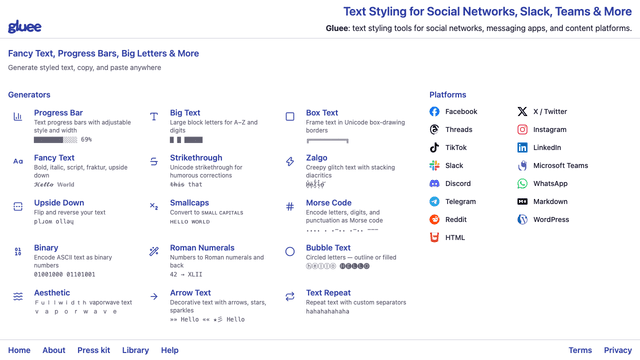Click the 69% progress bar sample
This screenshot has height=360, width=640.
pos(63,140)
